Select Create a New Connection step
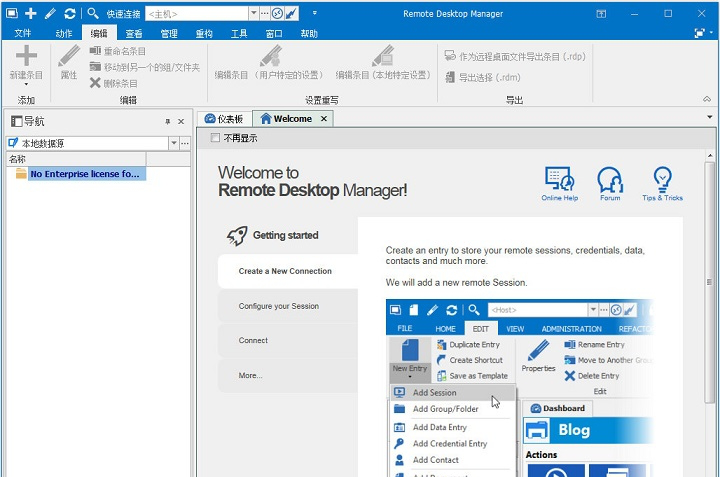The width and height of the screenshot is (720, 496). [288, 271]
